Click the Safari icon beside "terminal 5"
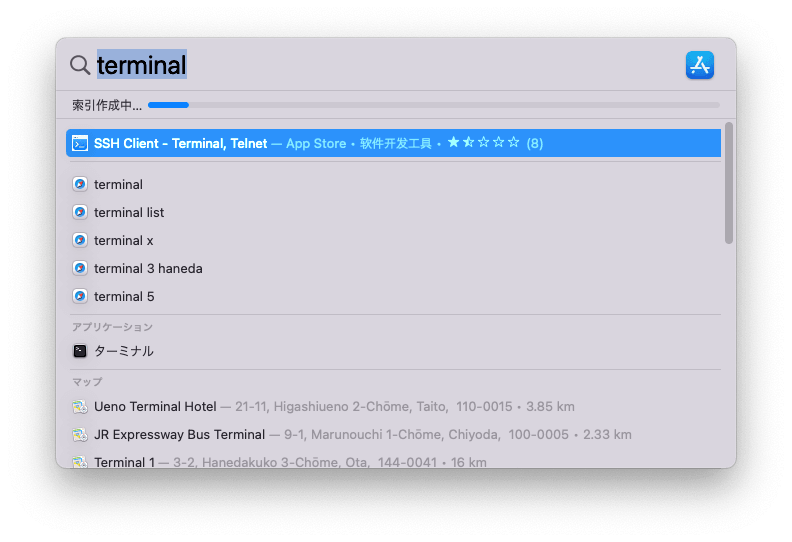 pyautogui.click(x=80, y=297)
